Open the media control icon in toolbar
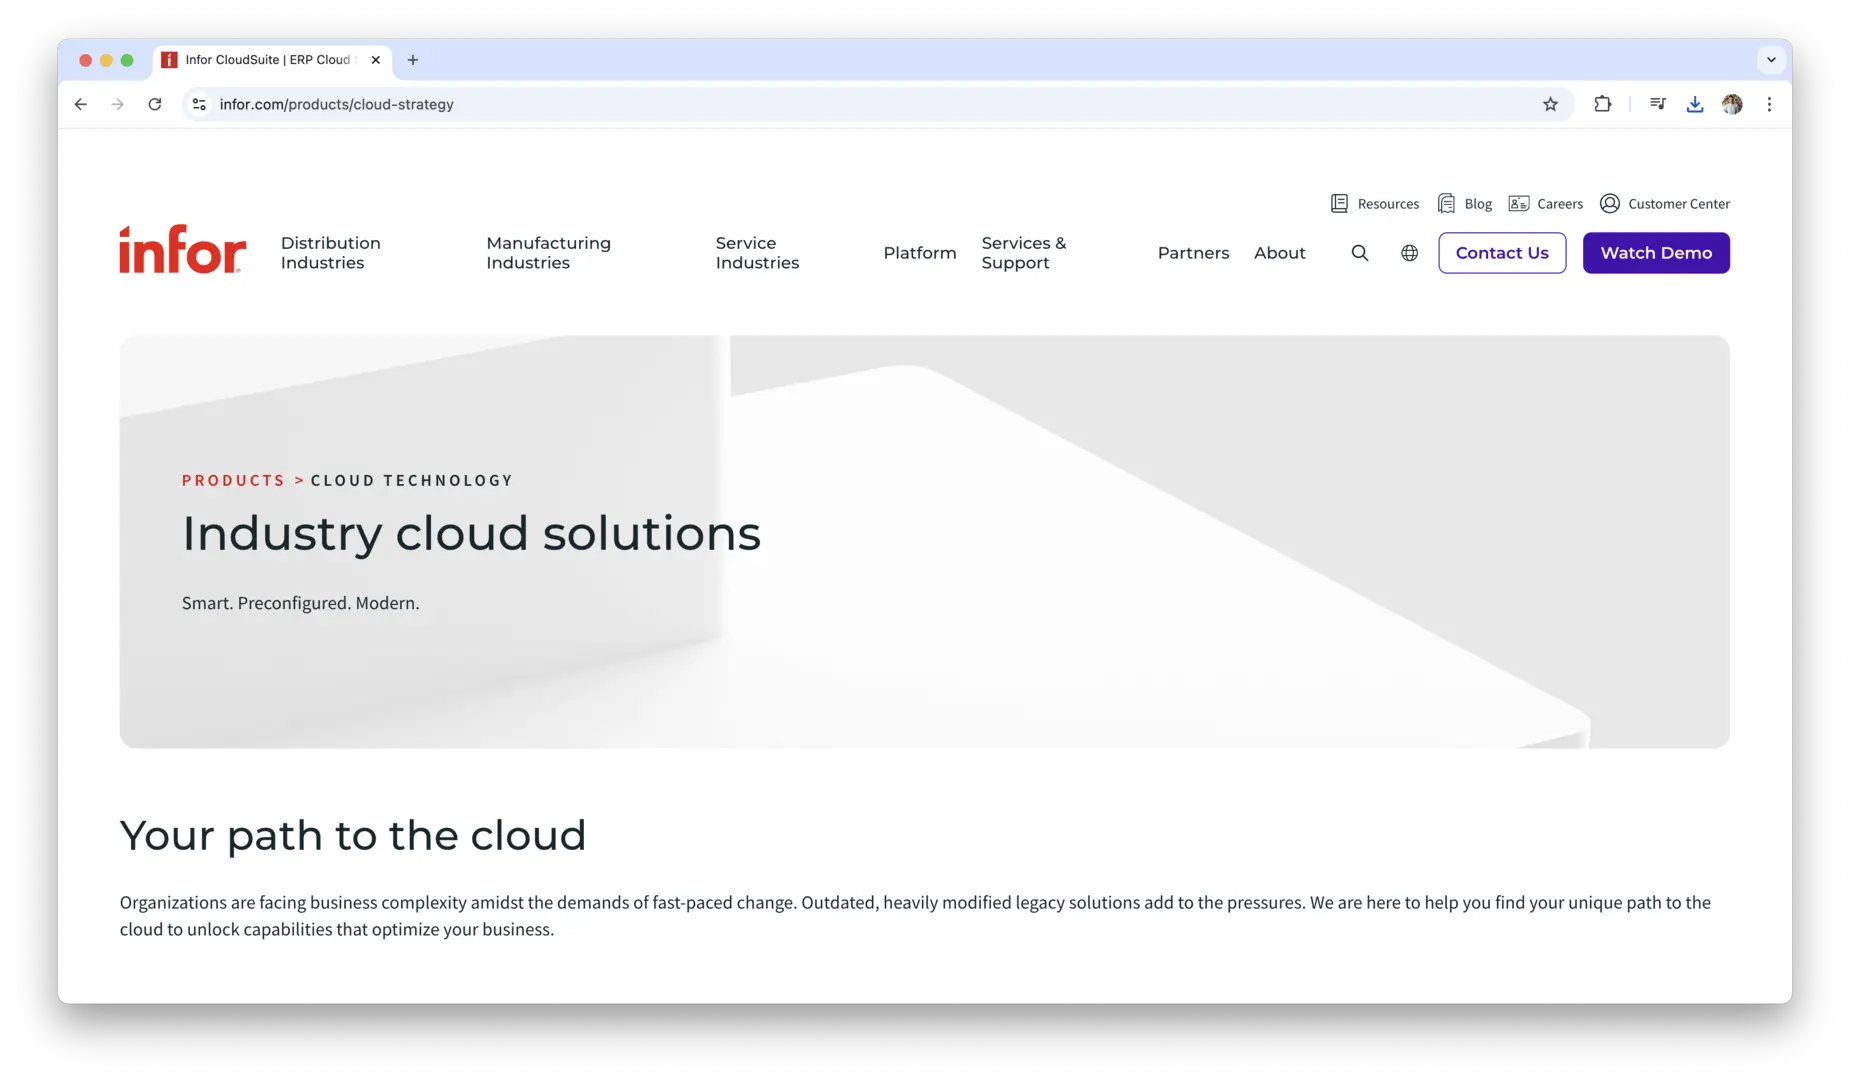 [1657, 104]
